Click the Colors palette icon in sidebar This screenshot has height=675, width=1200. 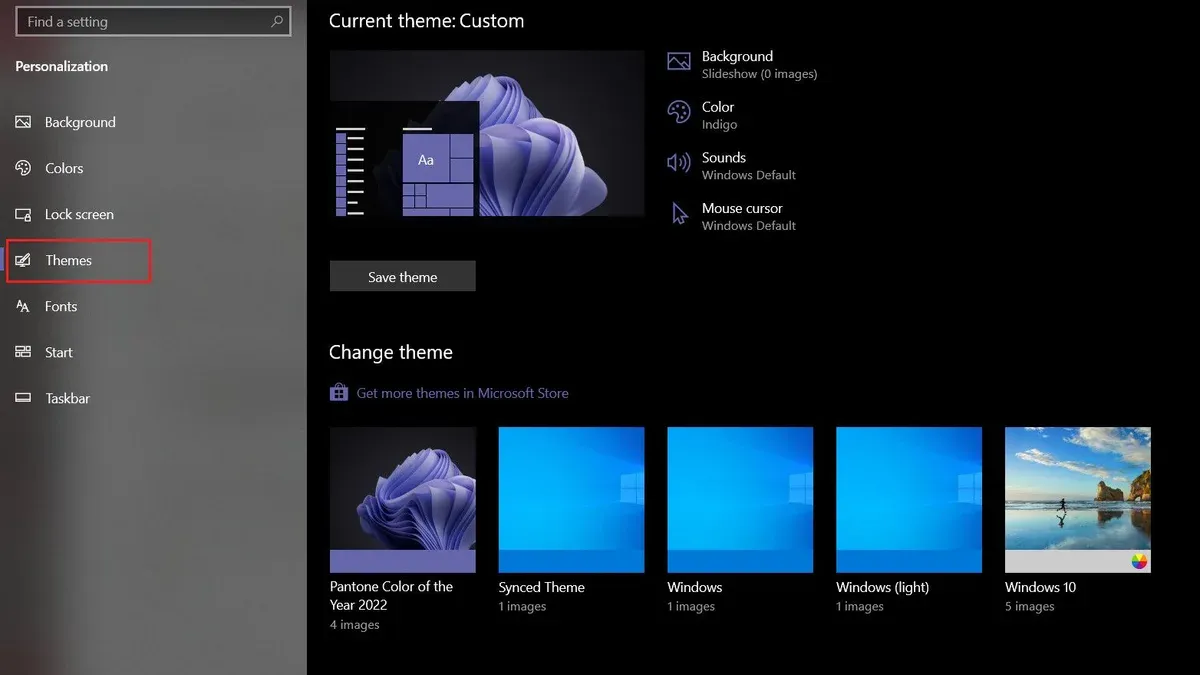coord(23,168)
